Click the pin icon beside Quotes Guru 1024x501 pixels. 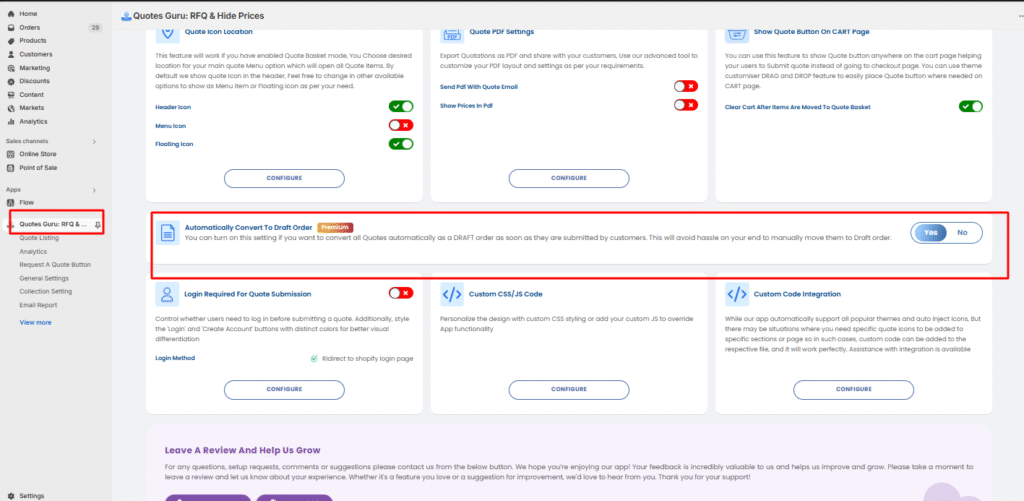click(97, 224)
